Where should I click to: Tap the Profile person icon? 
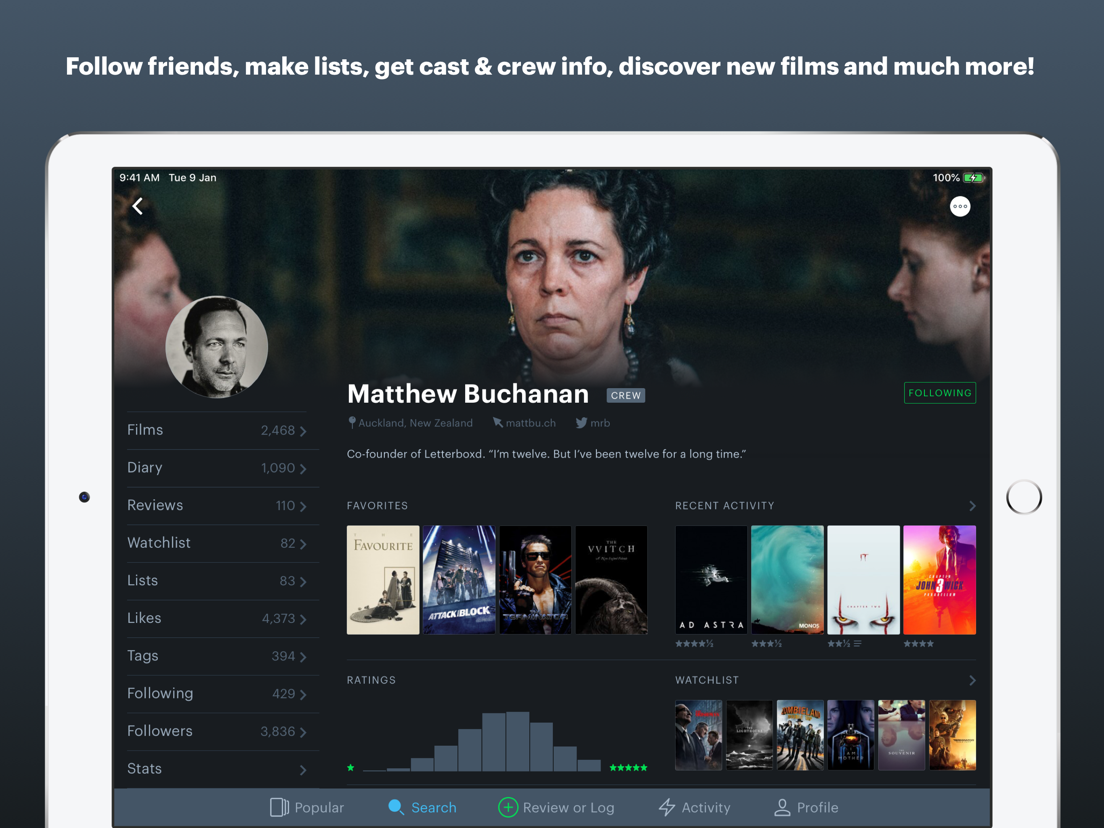(782, 807)
